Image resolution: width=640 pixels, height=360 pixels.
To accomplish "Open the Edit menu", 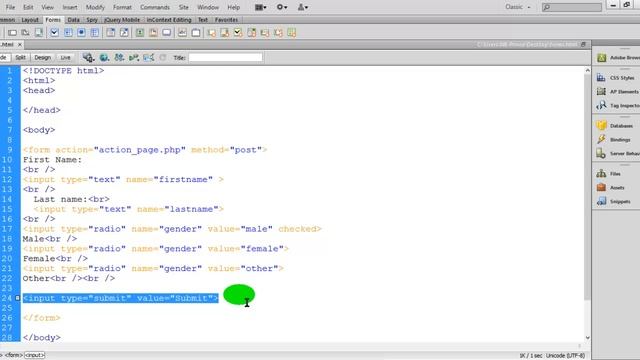I will click(x=28, y=7).
